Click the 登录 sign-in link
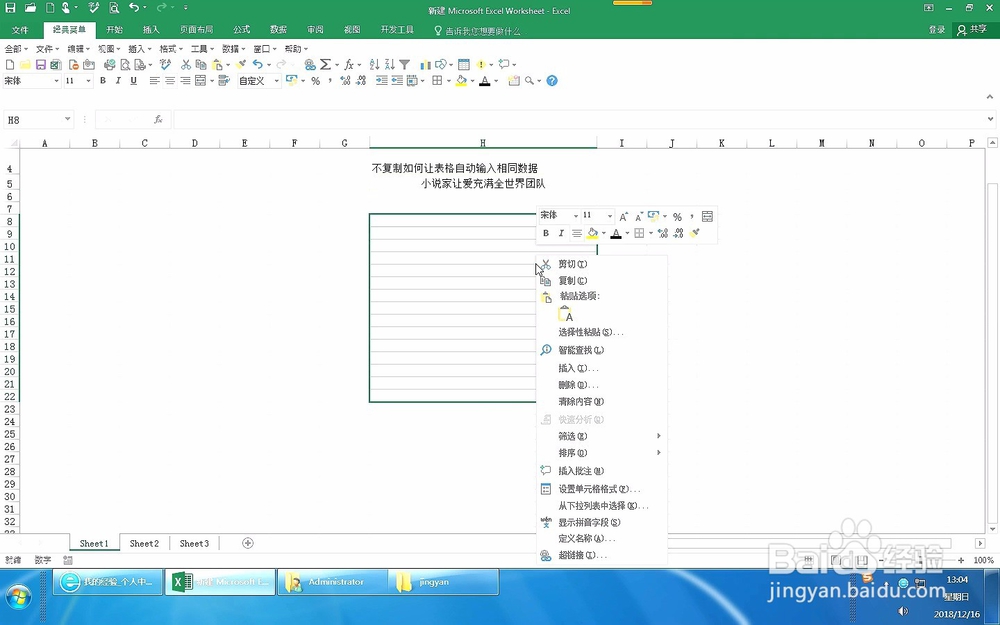The width and height of the screenshot is (1000, 625). click(x=936, y=30)
